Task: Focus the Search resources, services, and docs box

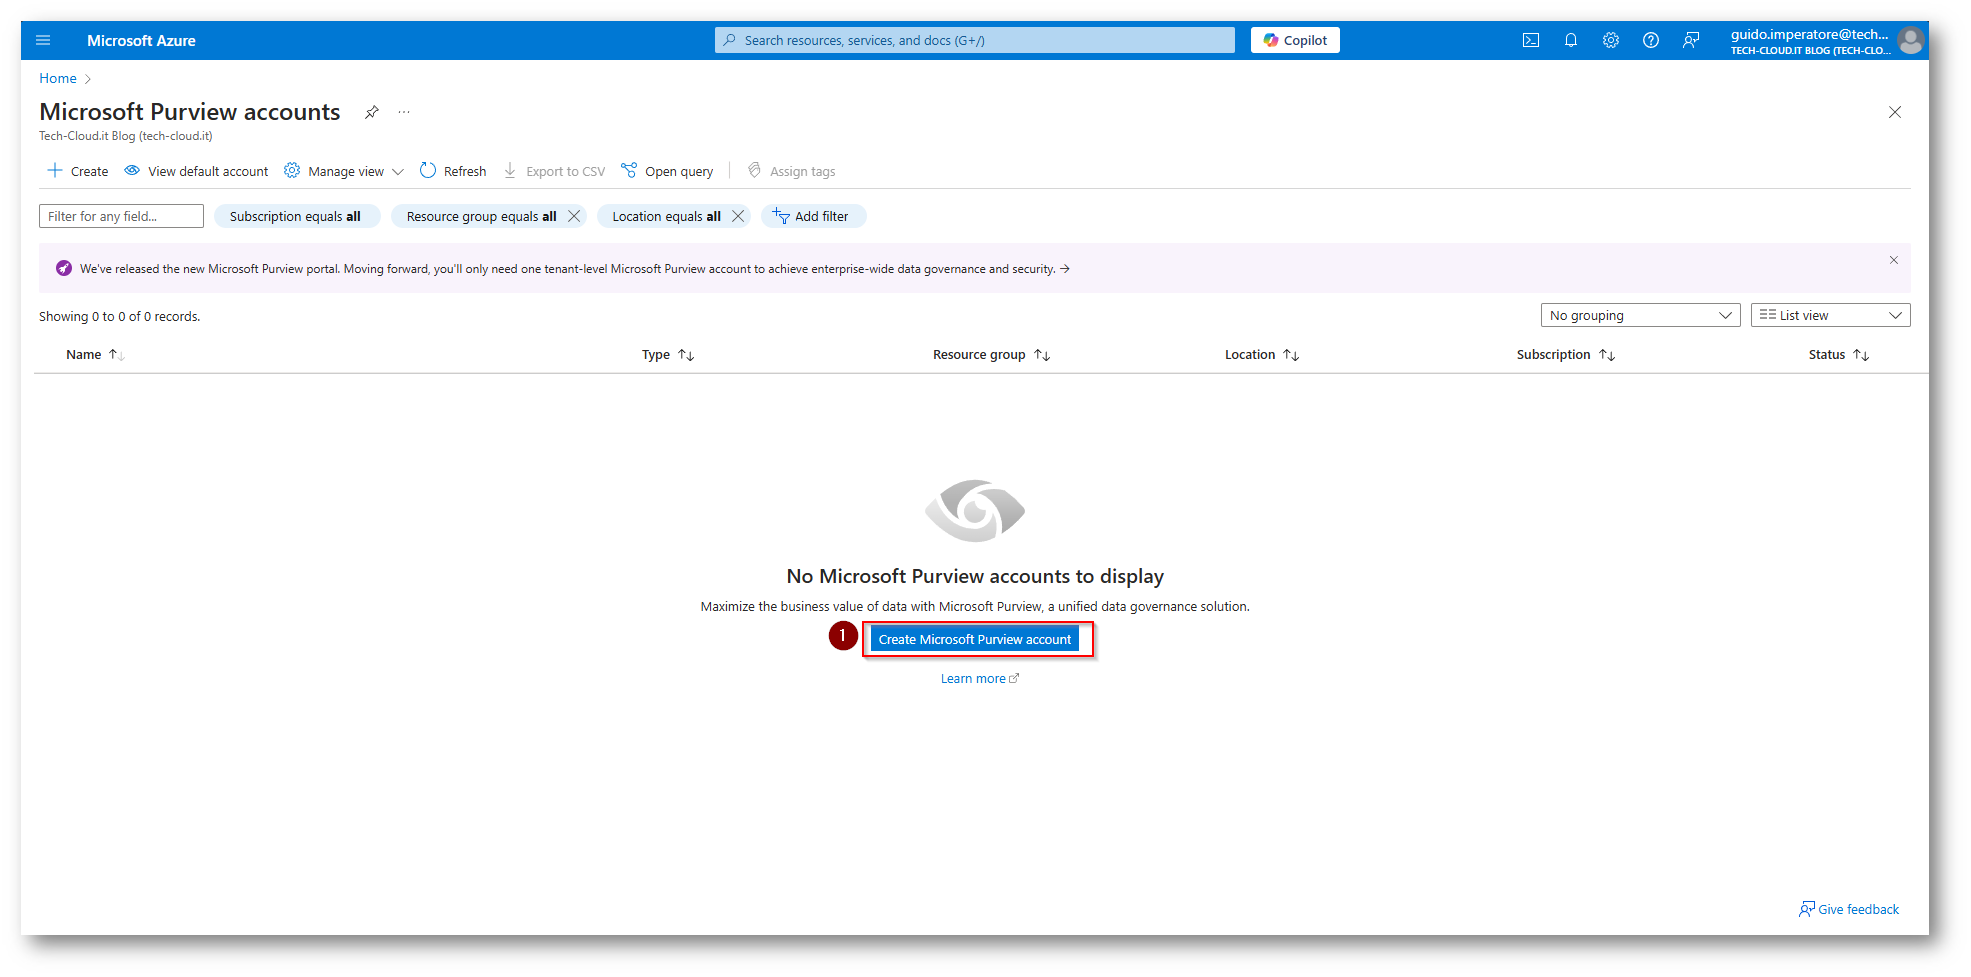Action: click(975, 40)
